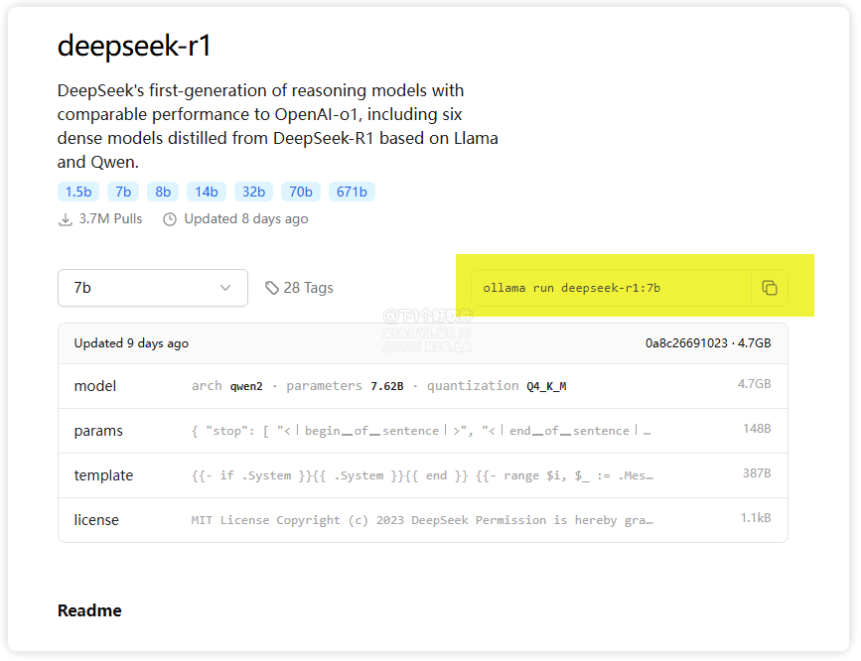This screenshot has height=661, width=861.
Task: Click the 0a8c26691023 digest hash
Action: click(686, 343)
